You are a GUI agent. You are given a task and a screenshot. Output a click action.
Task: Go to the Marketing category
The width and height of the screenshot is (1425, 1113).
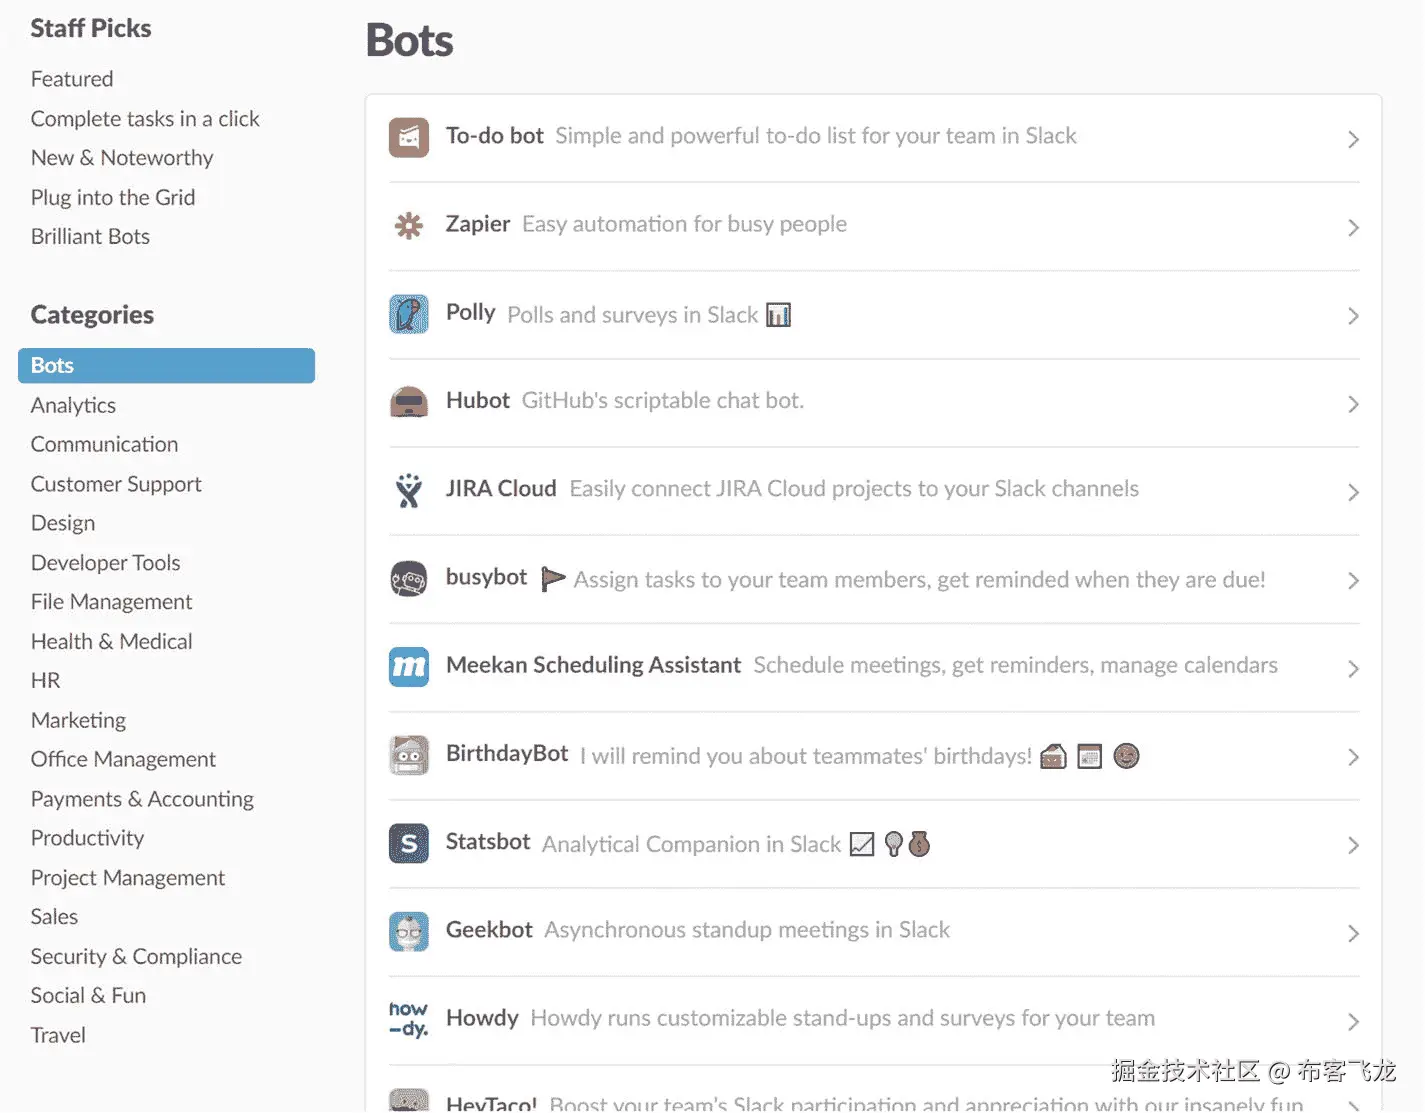pyautogui.click(x=78, y=720)
